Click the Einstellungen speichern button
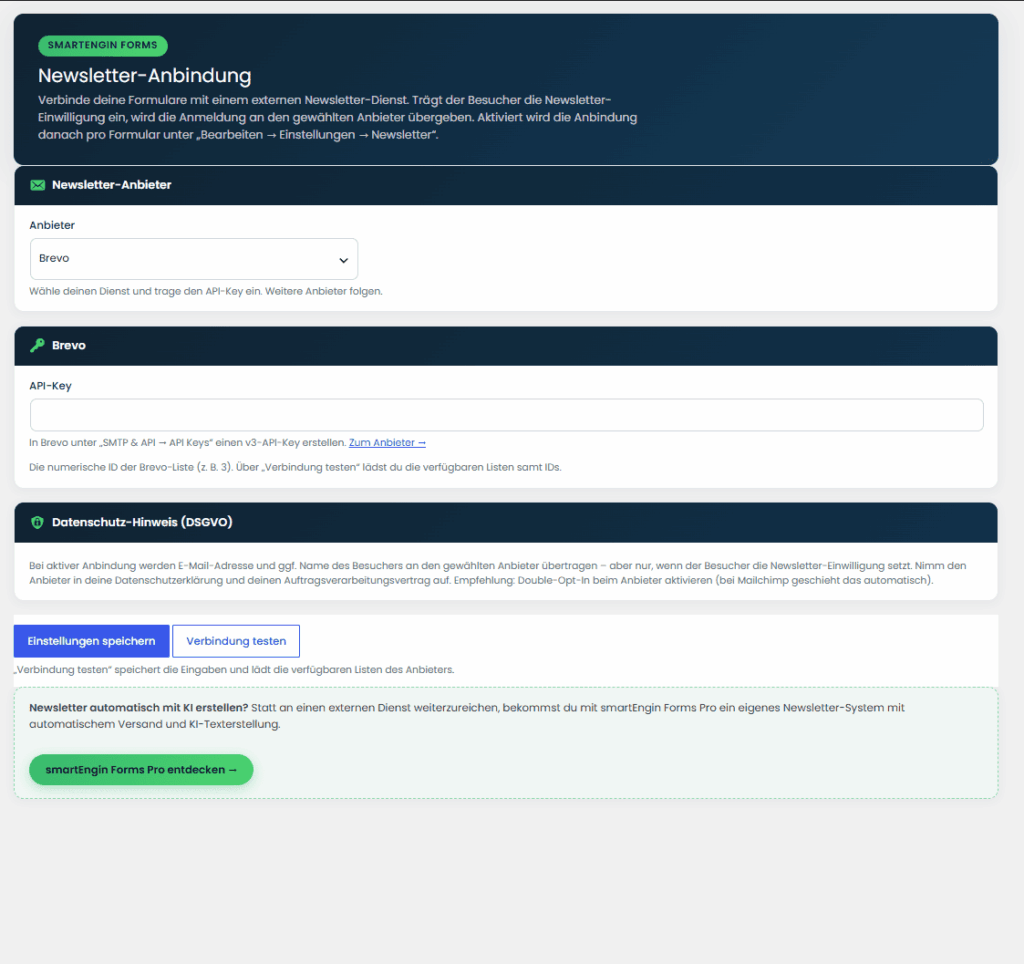 pos(91,641)
